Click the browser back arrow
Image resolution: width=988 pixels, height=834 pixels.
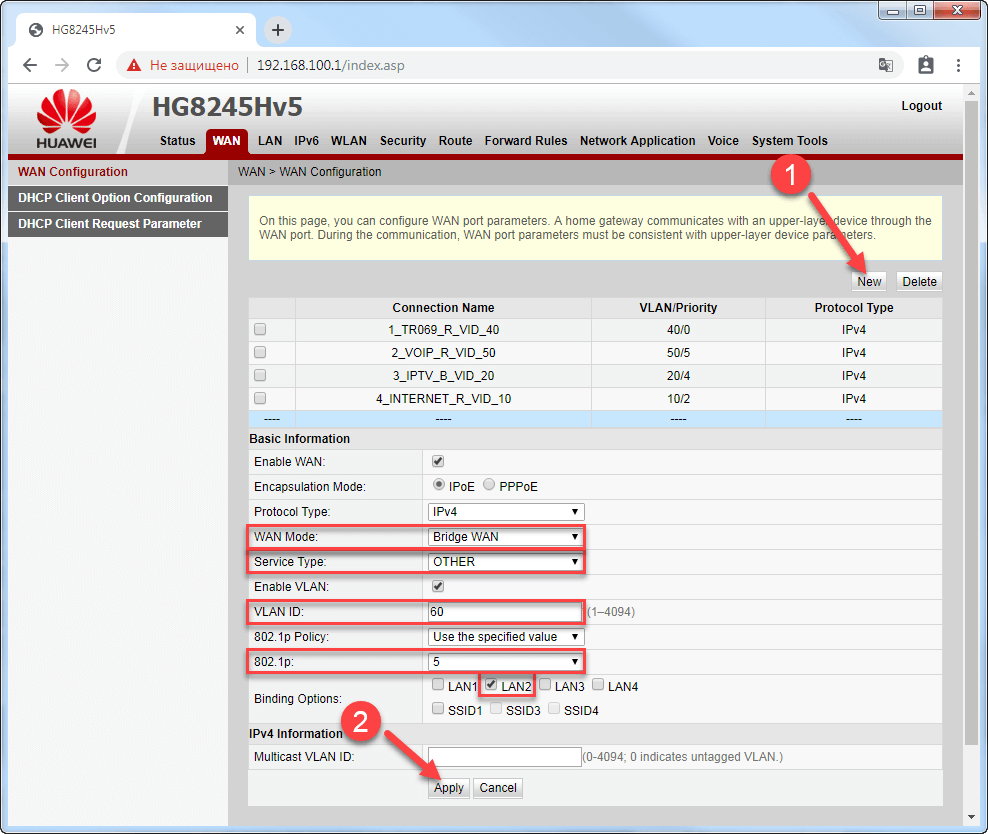(30, 65)
